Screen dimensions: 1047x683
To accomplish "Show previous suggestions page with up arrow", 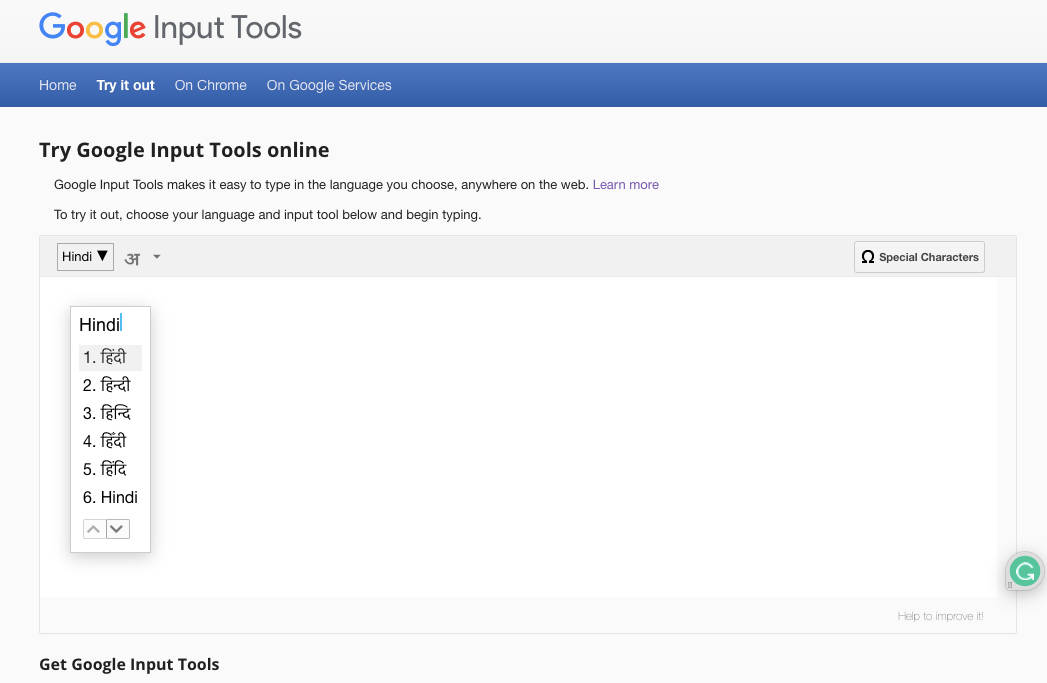I will [94, 529].
